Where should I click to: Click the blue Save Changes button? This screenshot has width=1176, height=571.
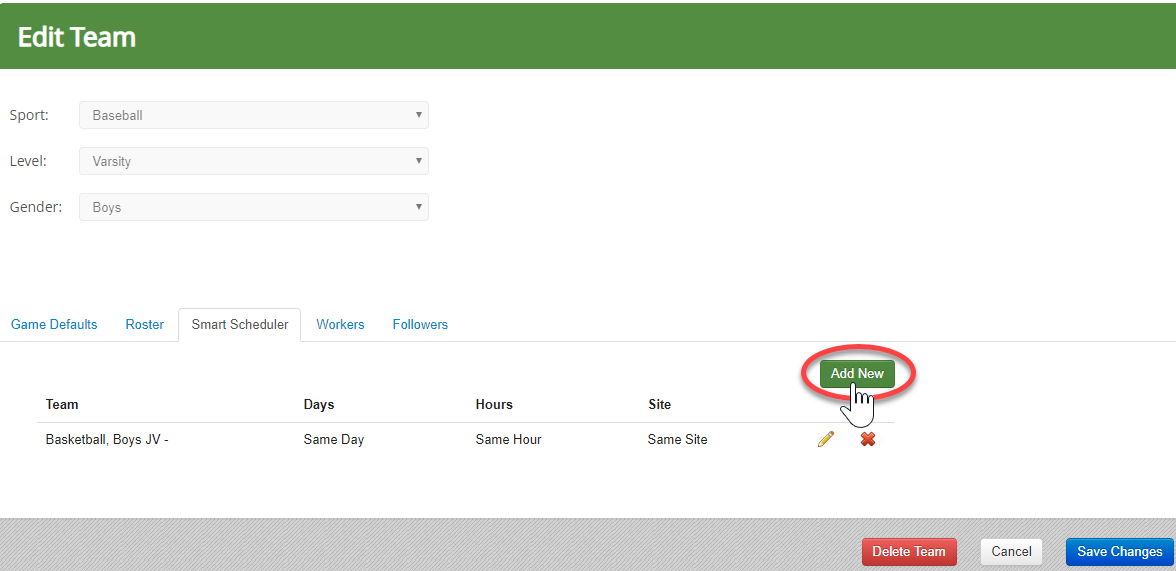[x=1120, y=551]
